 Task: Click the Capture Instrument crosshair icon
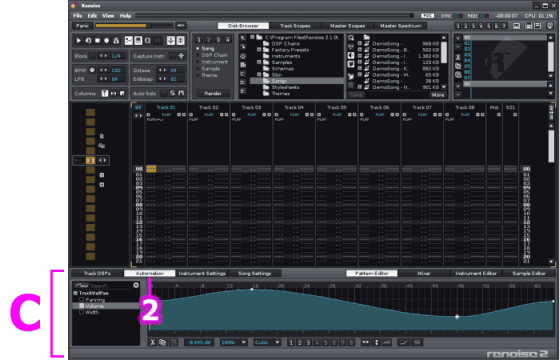181,56
